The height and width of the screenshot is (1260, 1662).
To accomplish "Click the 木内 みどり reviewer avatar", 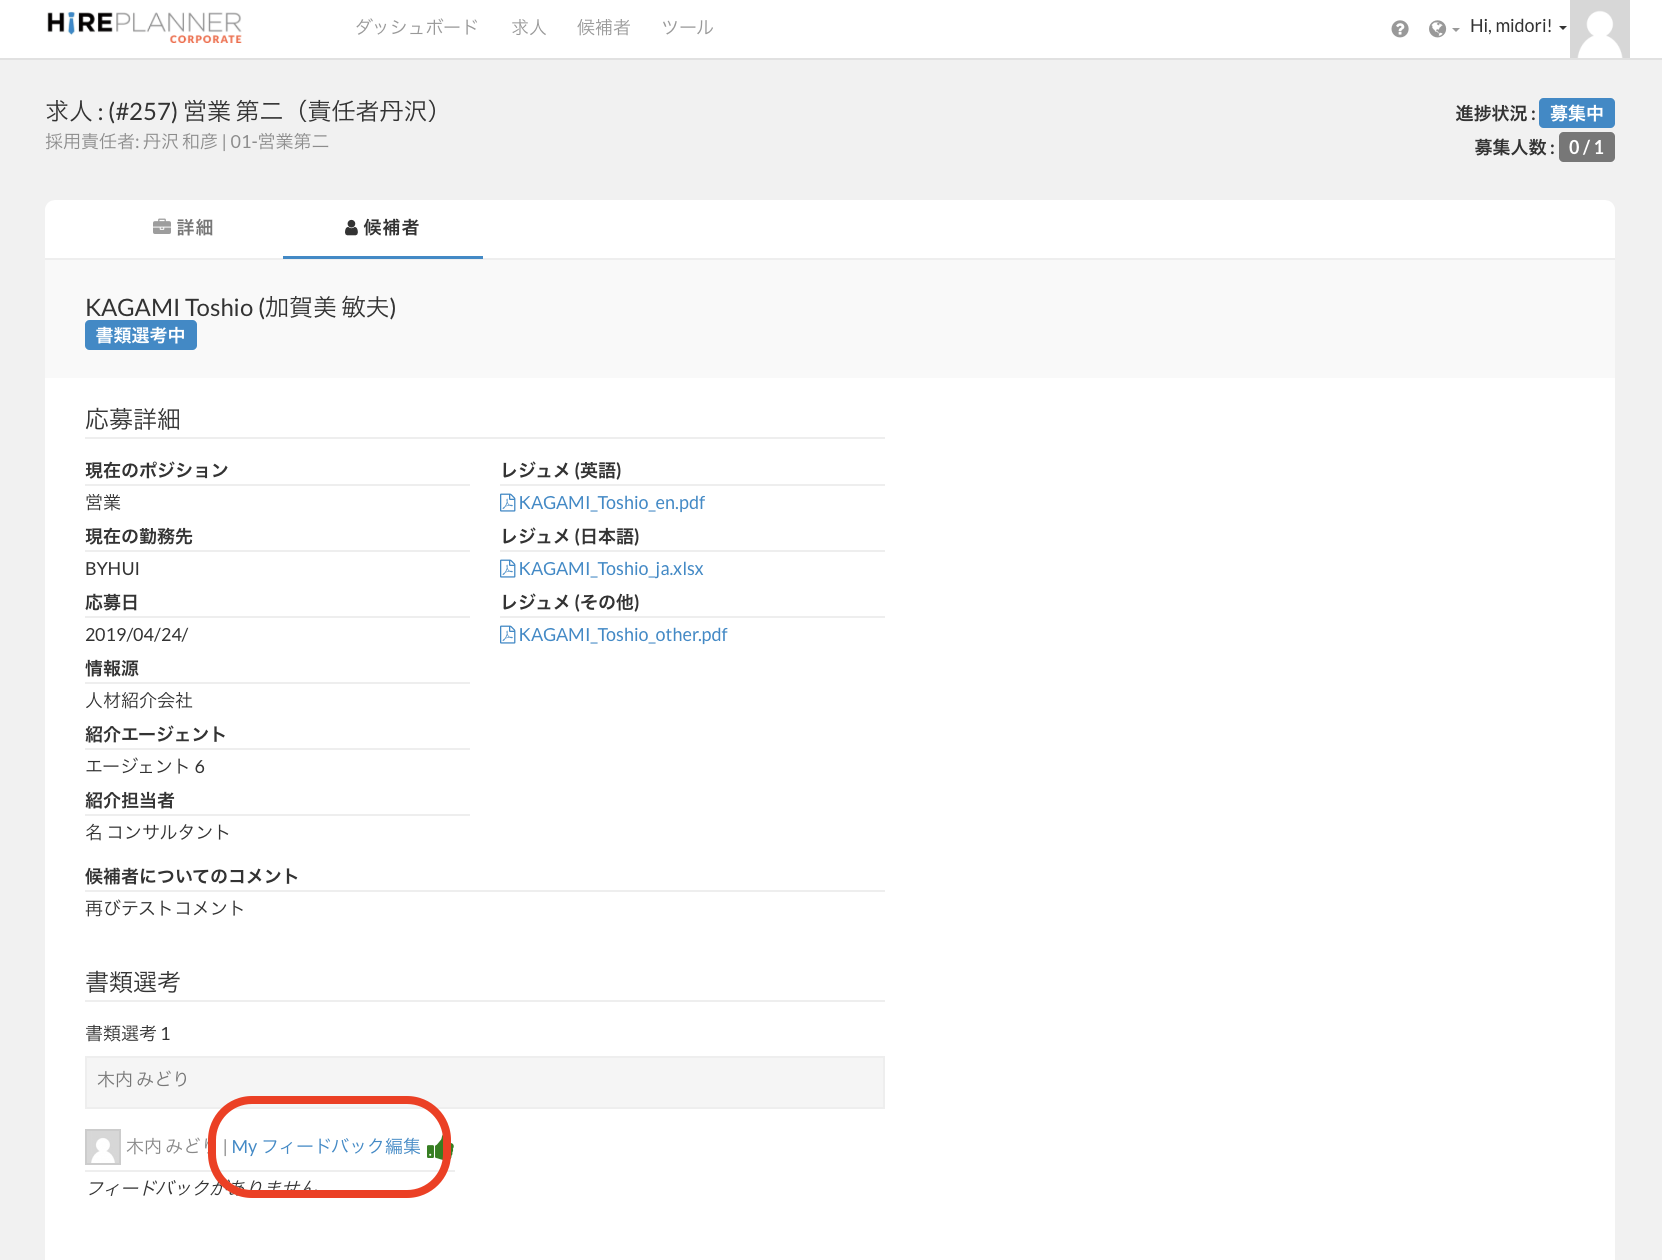I will (102, 1147).
